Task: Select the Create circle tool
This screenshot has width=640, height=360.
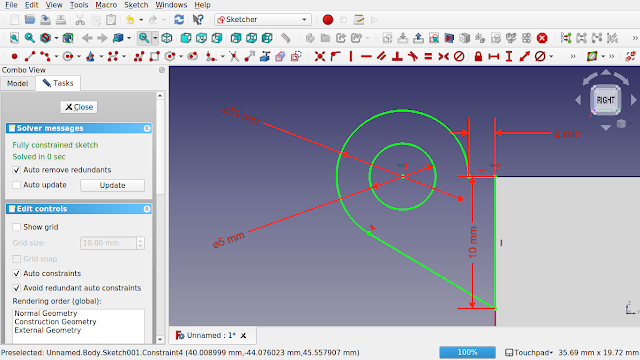Action: click(x=68, y=56)
